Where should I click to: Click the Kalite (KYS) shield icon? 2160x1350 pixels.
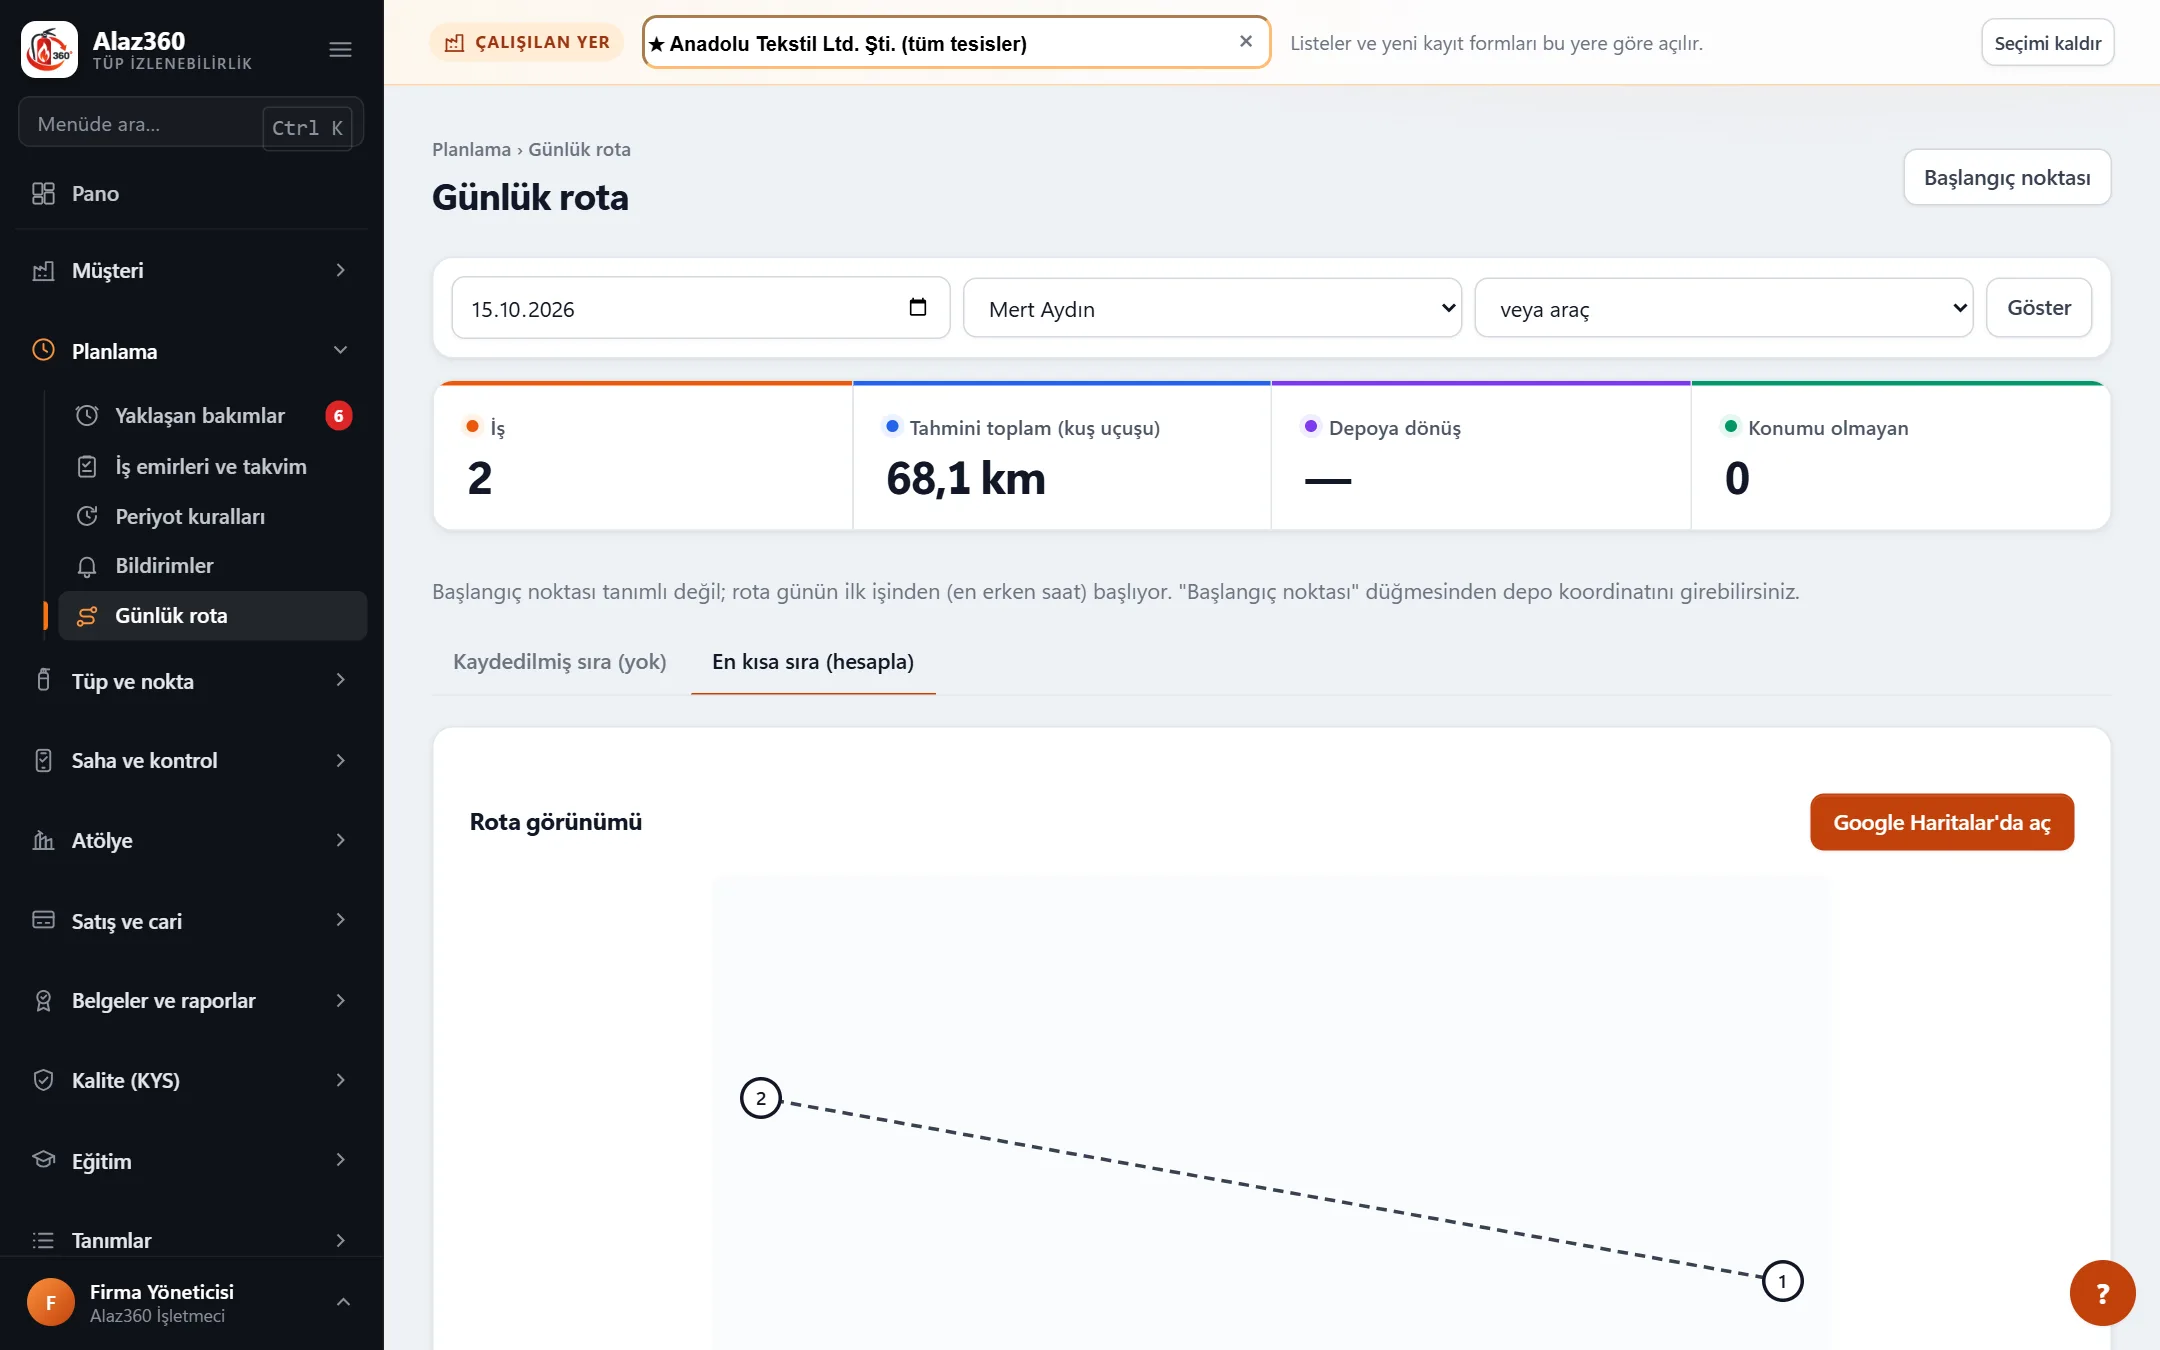coord(43,1081)
